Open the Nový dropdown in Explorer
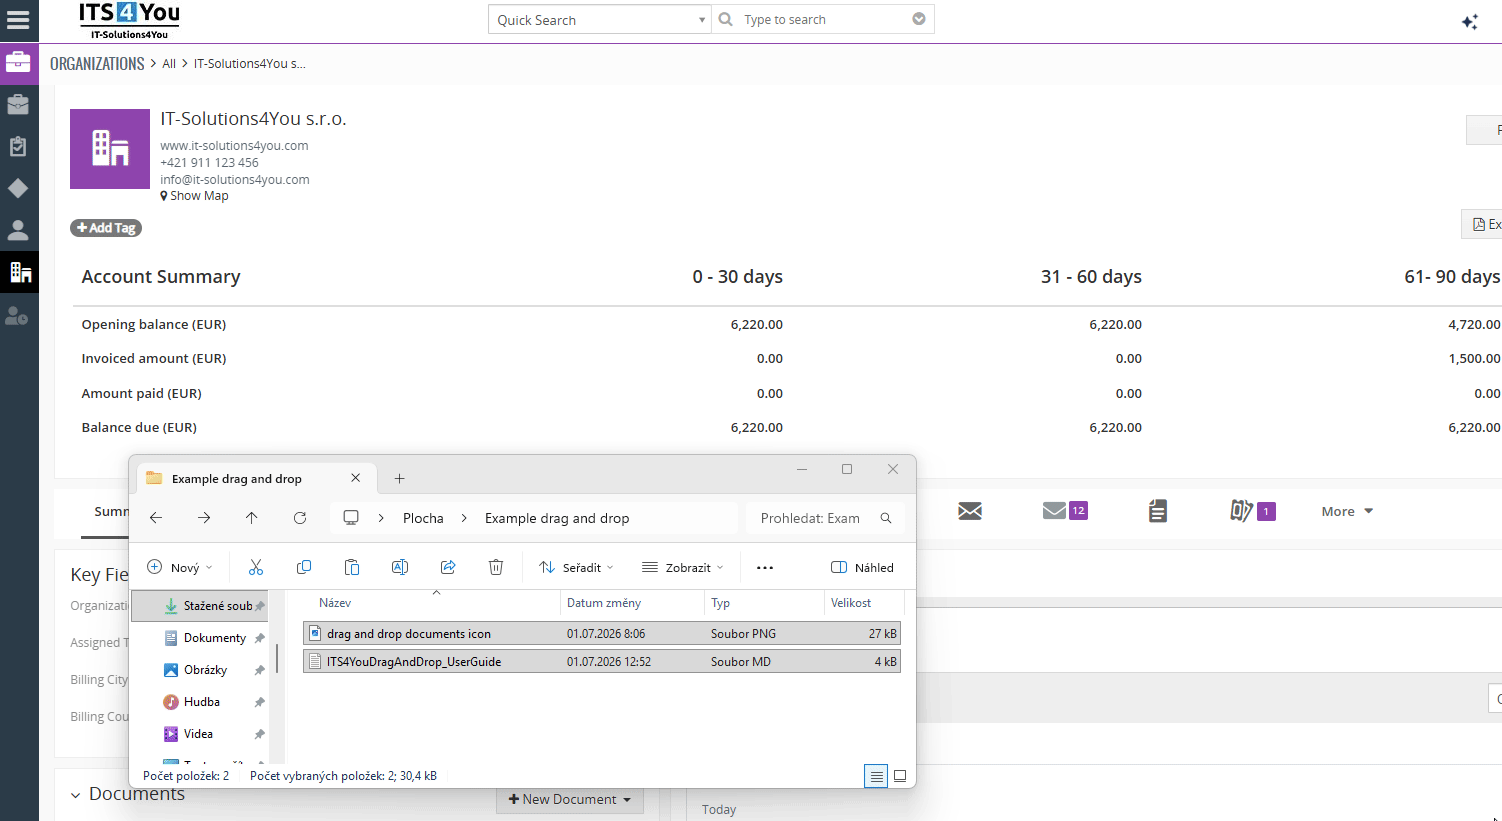The height and width of the screenshot is (821, 1502). pyautogui.click(x=180, y=567)
